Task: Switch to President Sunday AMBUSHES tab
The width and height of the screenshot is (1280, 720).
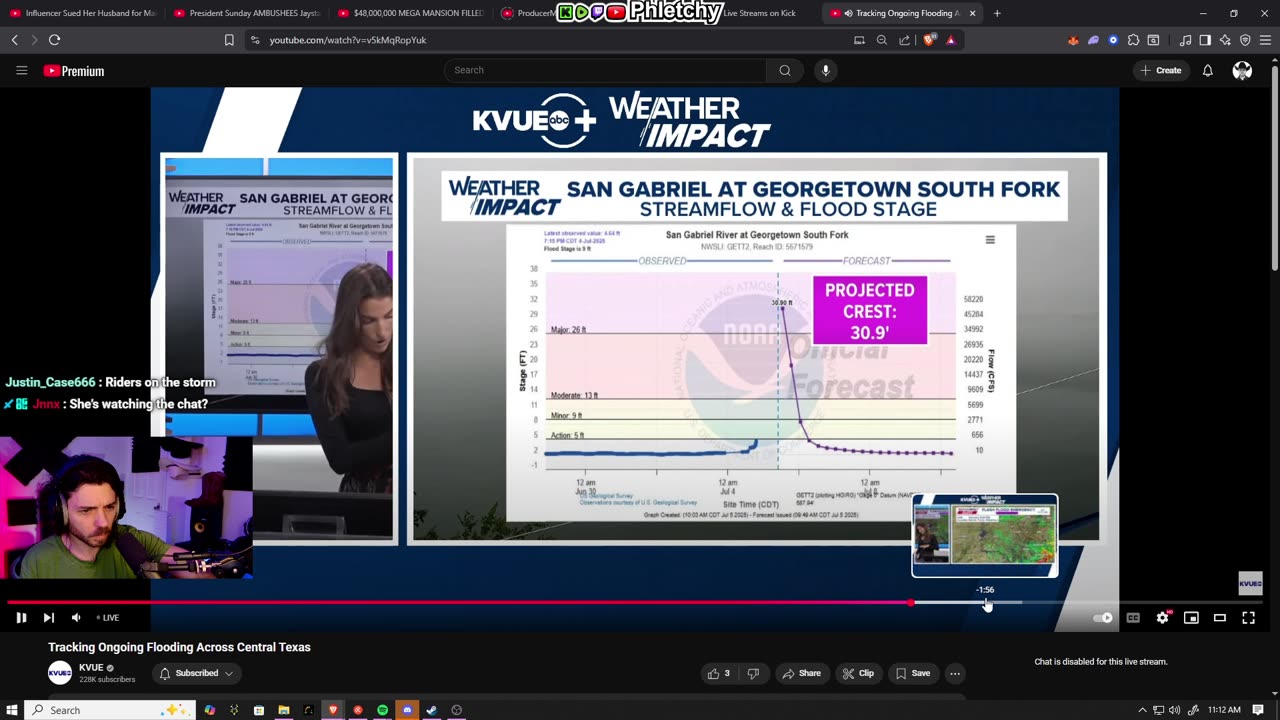Action: point(246,13)
